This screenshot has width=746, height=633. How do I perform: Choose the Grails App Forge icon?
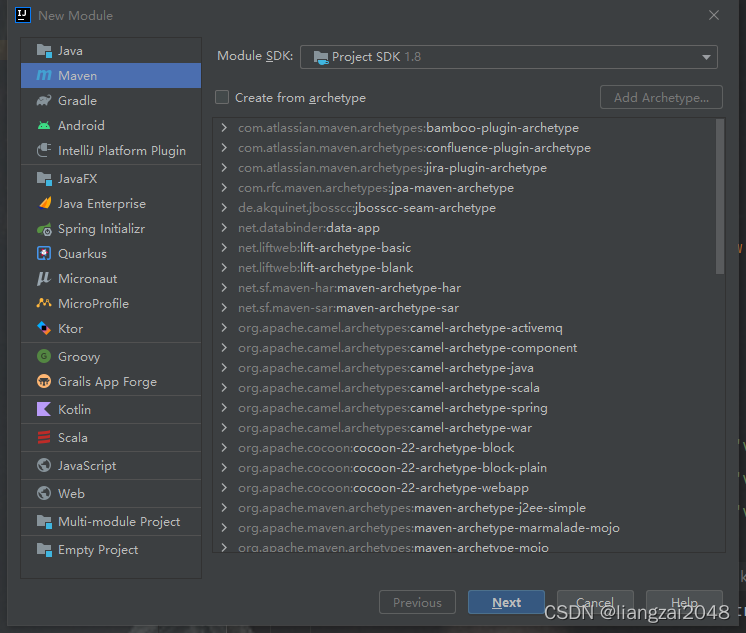(x=44, y=381)
